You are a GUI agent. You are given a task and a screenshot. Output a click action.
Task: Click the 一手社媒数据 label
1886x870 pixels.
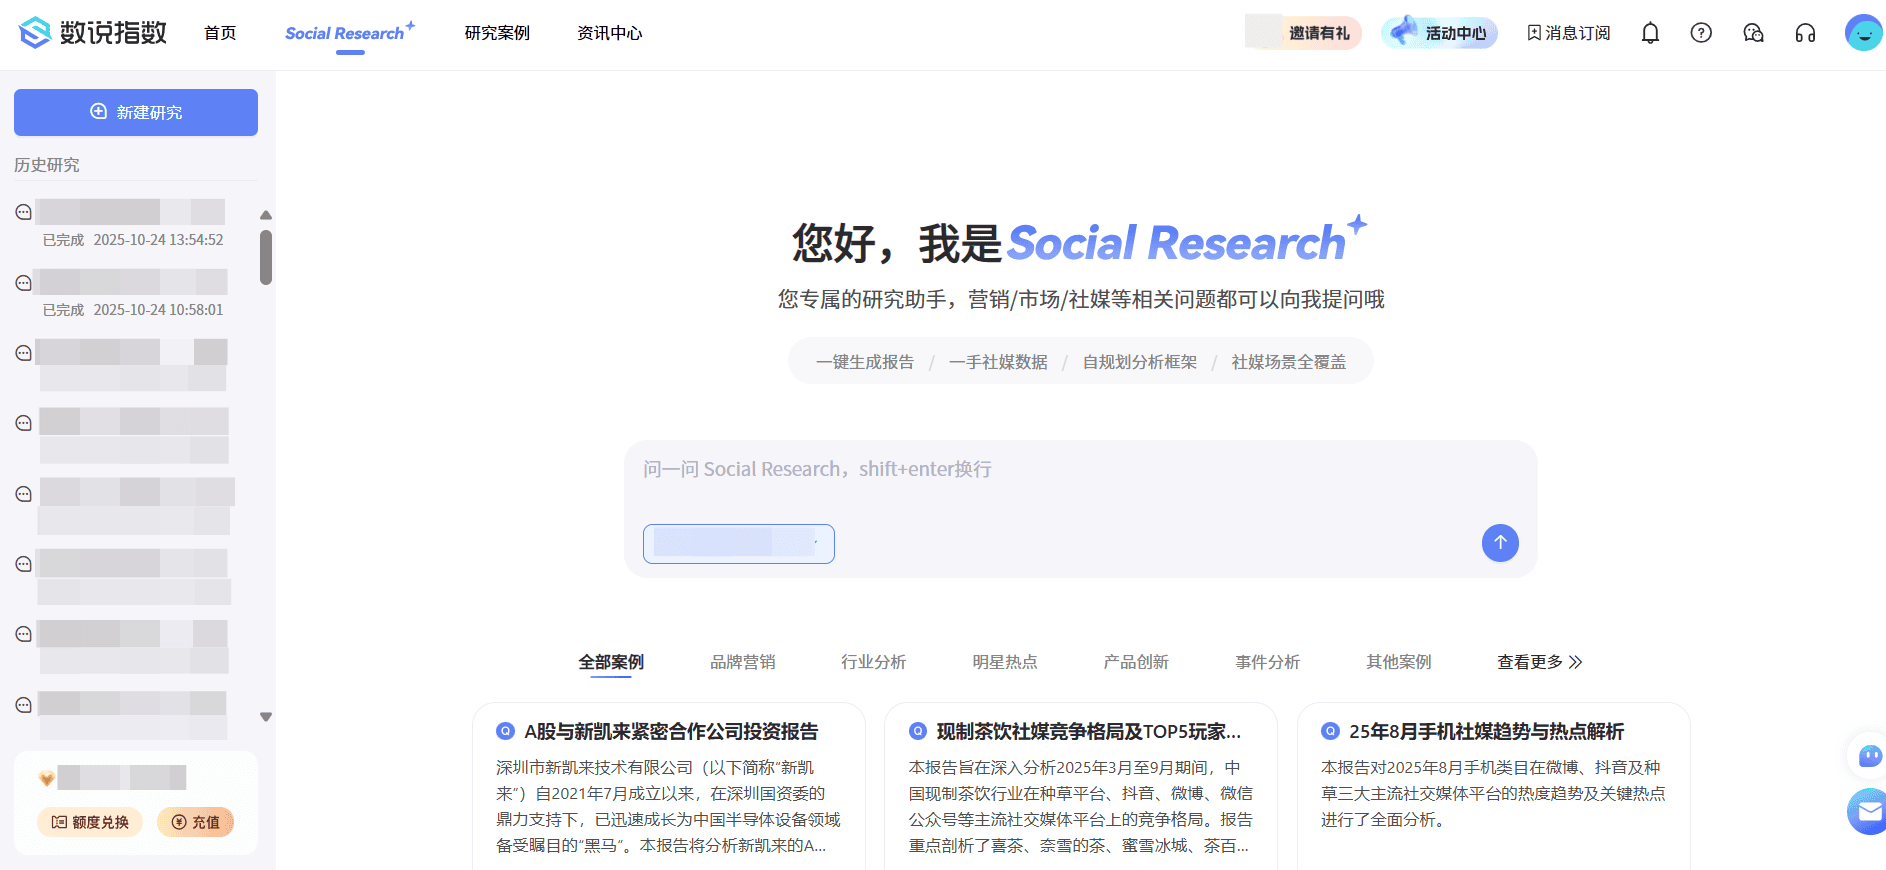pyautogui.click(x=998, y=362)
